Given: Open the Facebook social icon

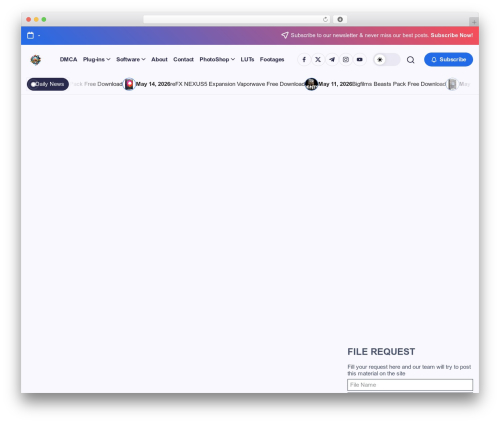Looking at the screenshot, I should 304,60.
